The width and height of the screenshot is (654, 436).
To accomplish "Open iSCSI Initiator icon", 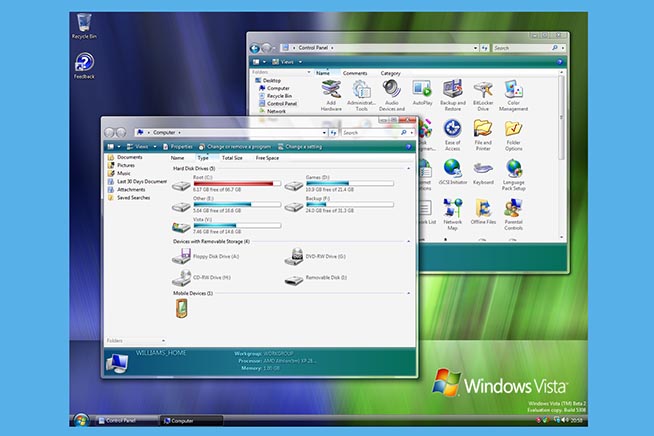I will pyautogui.click(x=453, y=171).
